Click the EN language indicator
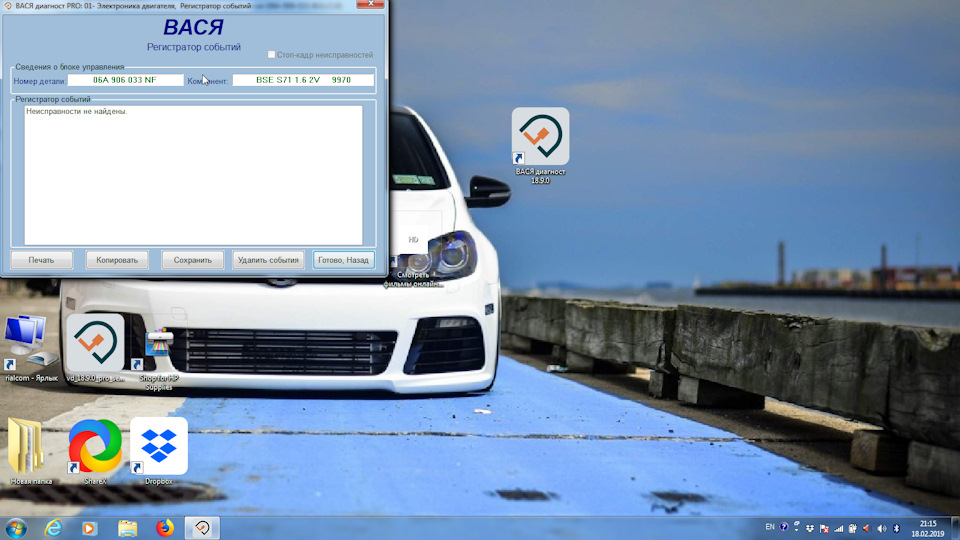960x540 pixels. click(770, 527)
